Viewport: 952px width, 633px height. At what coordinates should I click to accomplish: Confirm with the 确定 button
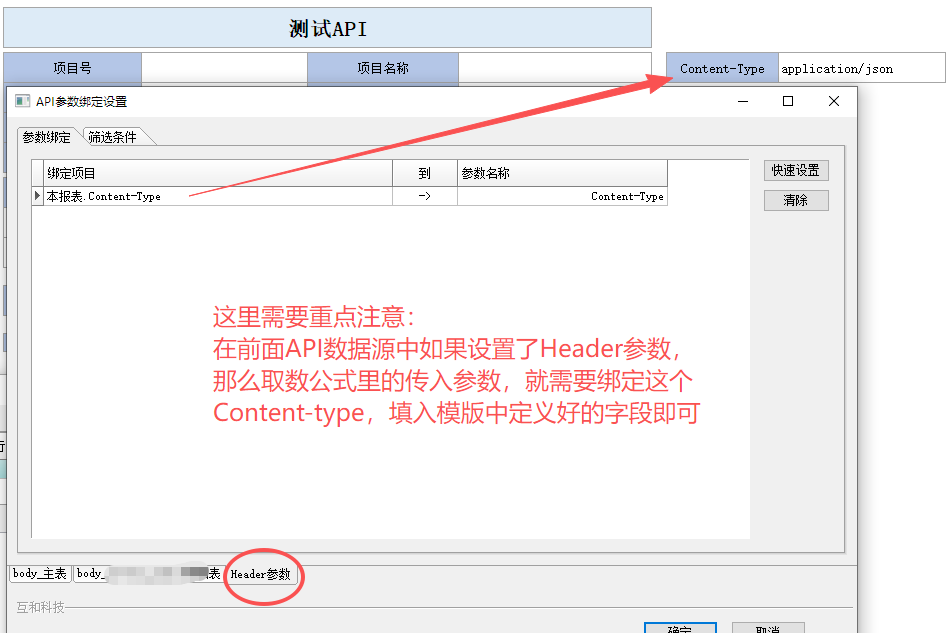(679, 629)
